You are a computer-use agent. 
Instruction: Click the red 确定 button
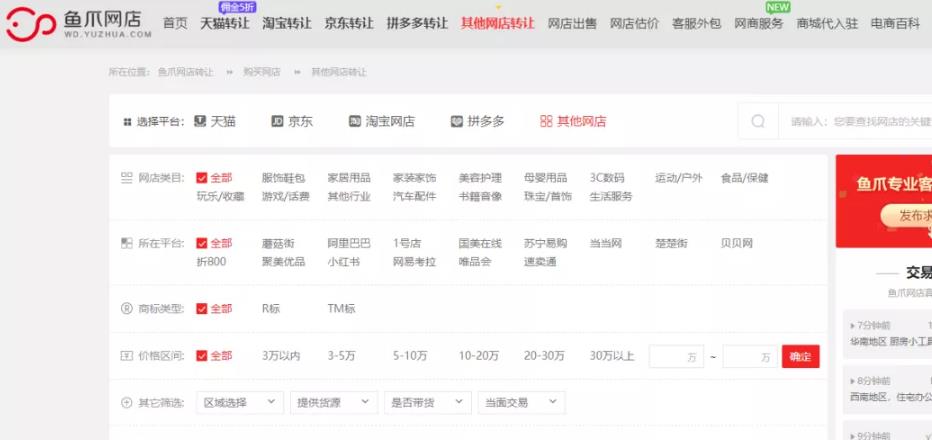pyautogui.click(x=800, y=357)
